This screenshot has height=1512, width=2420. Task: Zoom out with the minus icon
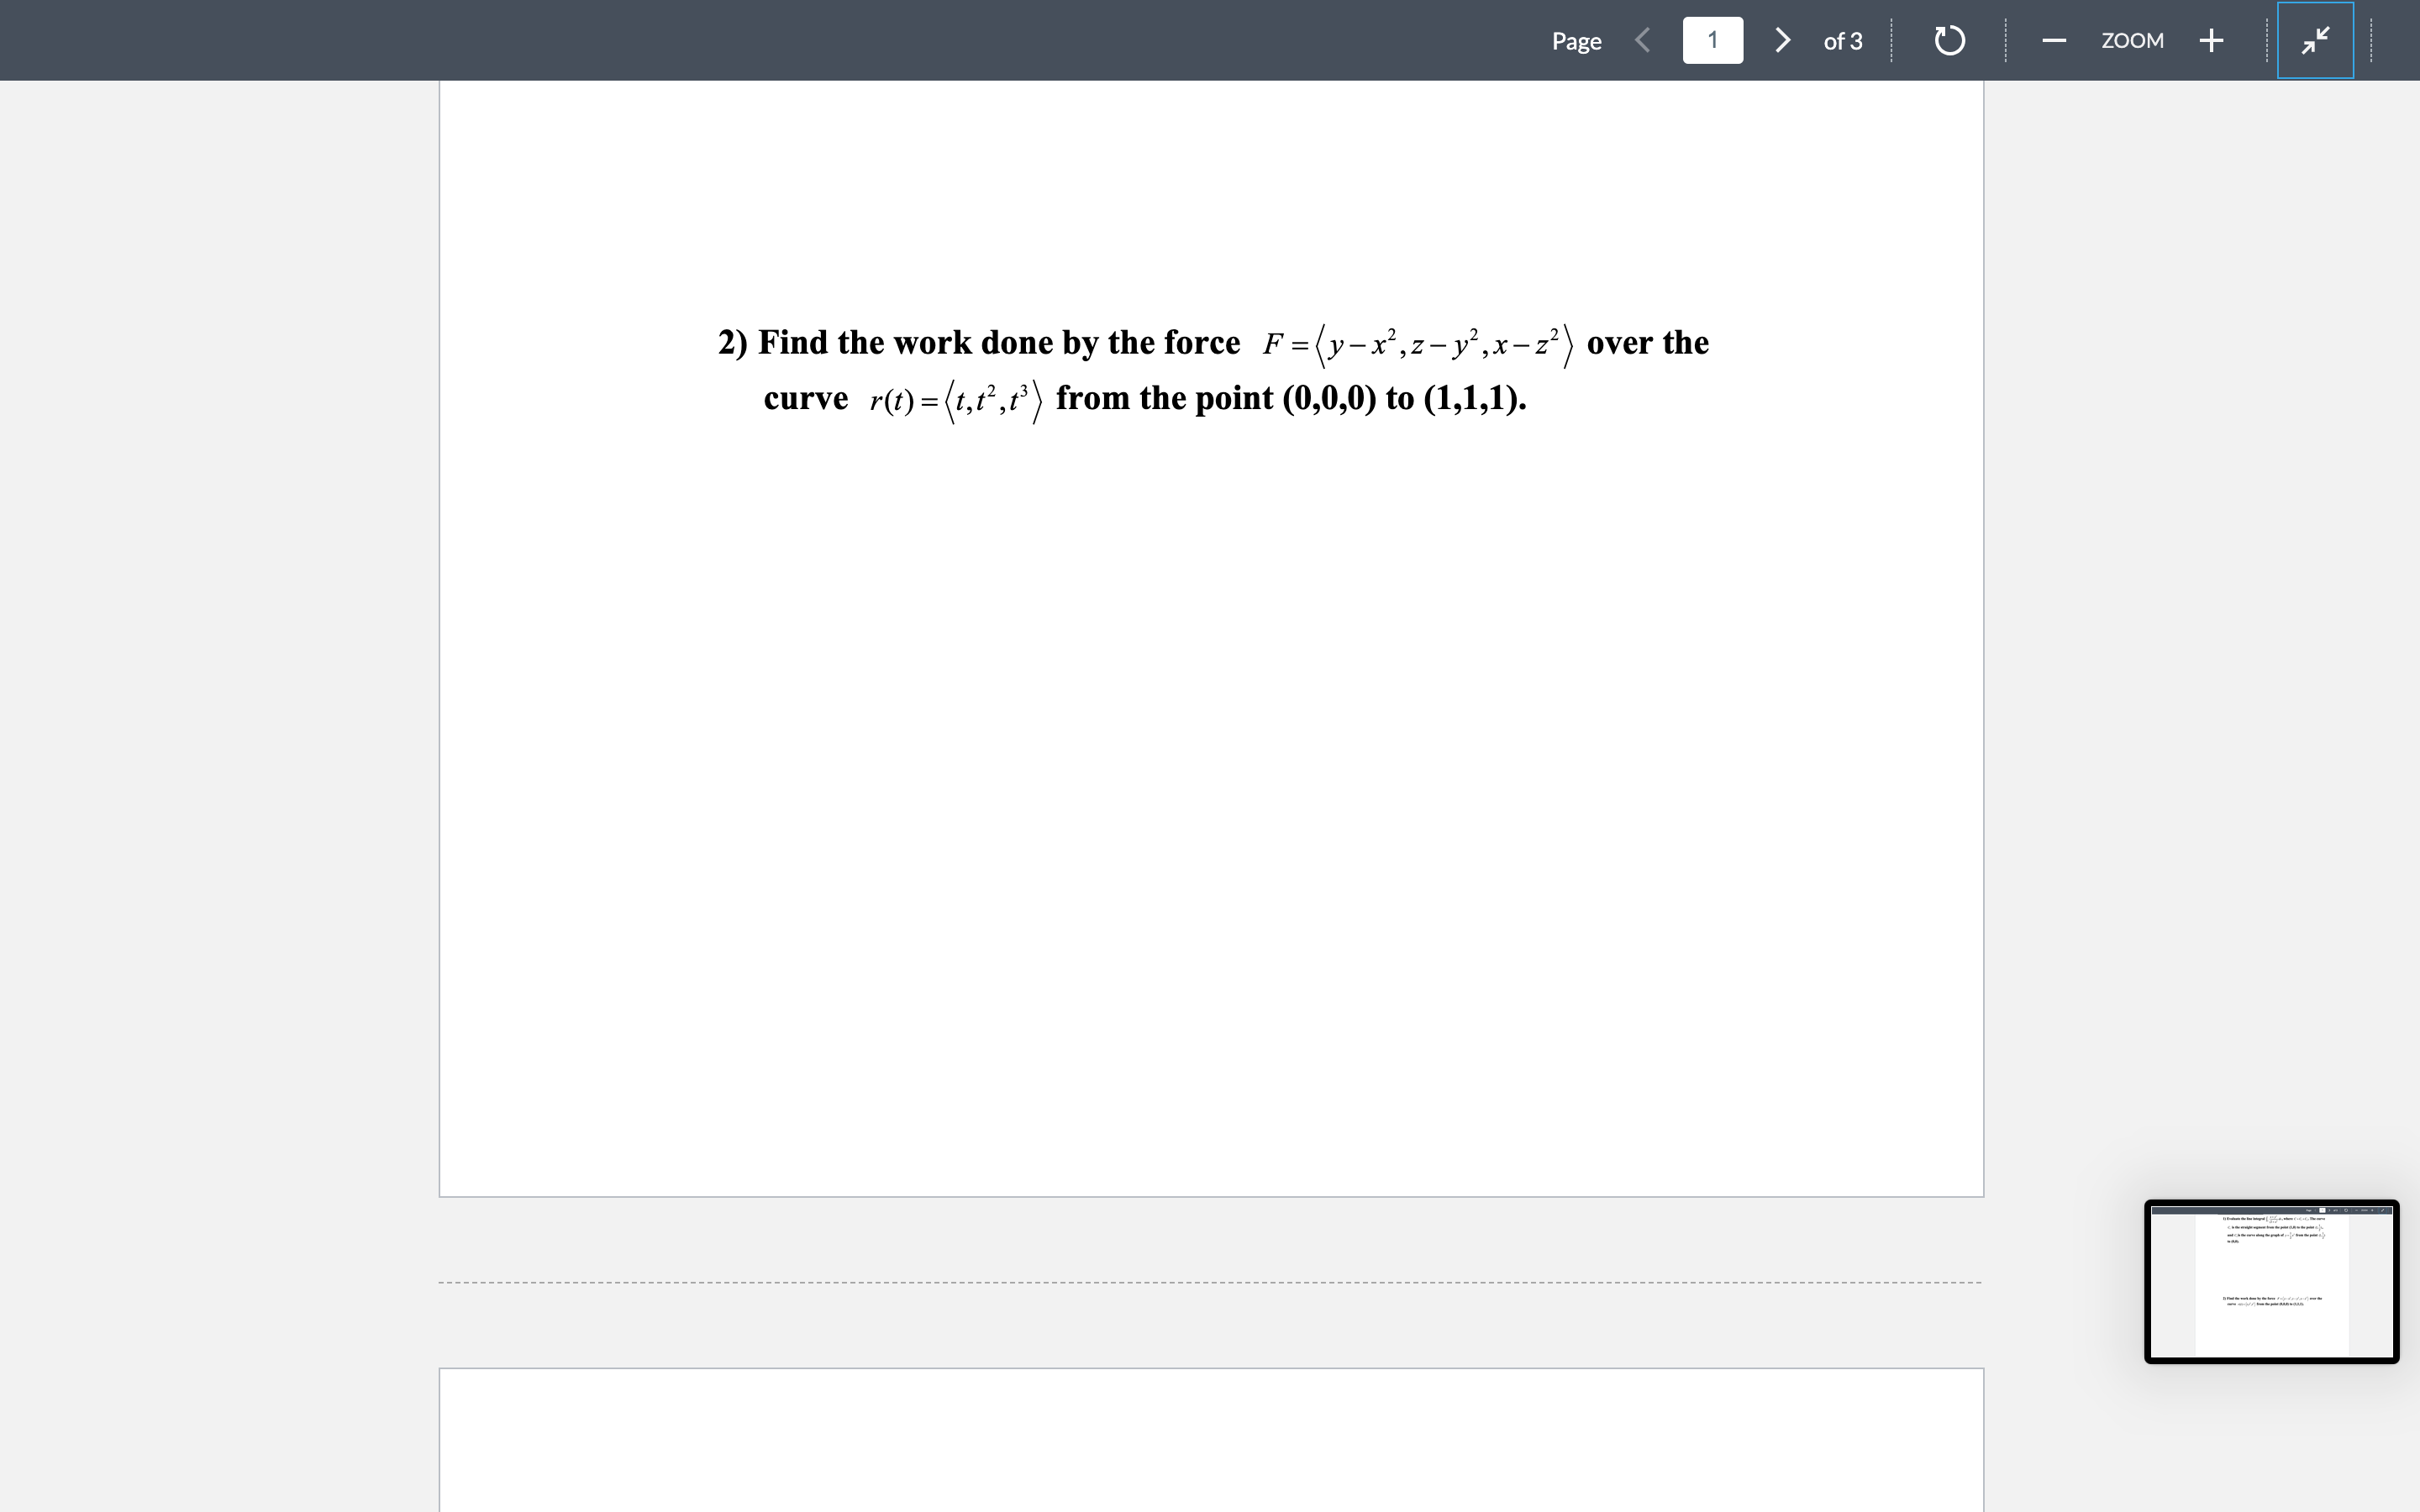click(2054, 41)
